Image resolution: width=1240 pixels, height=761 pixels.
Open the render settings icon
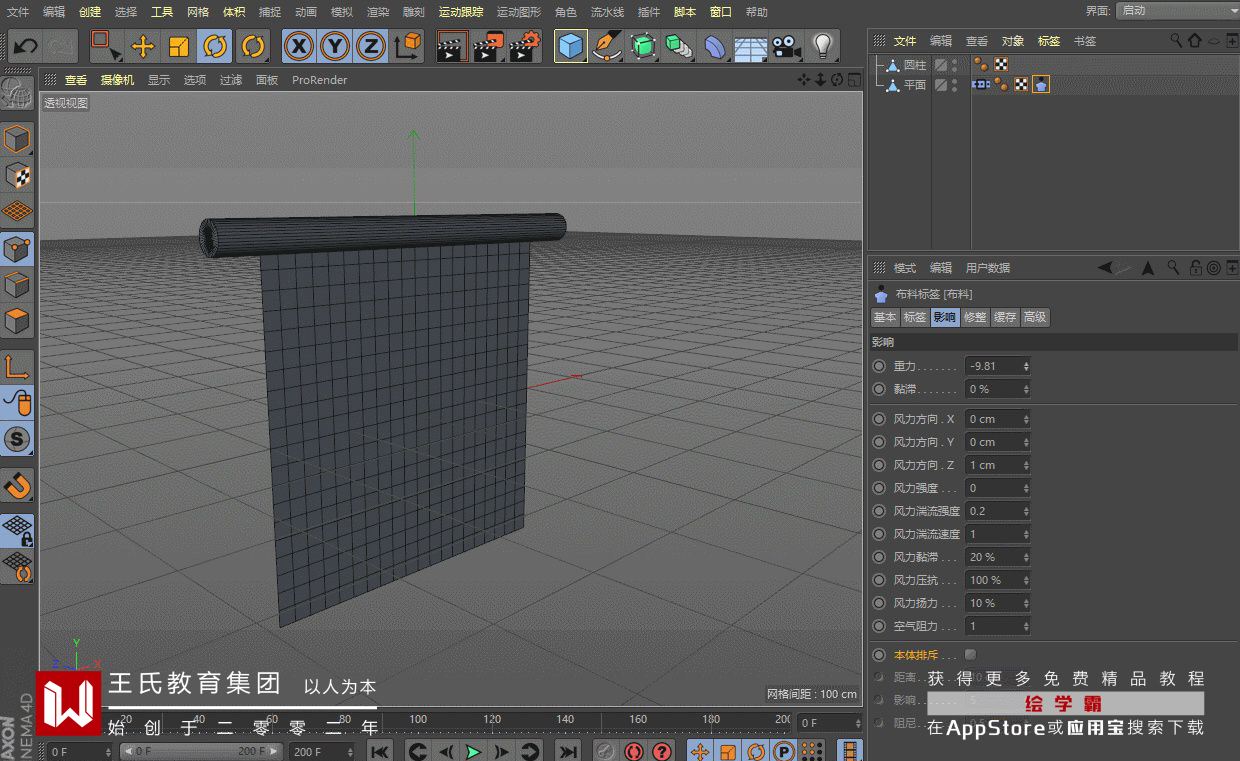[525, 47]
